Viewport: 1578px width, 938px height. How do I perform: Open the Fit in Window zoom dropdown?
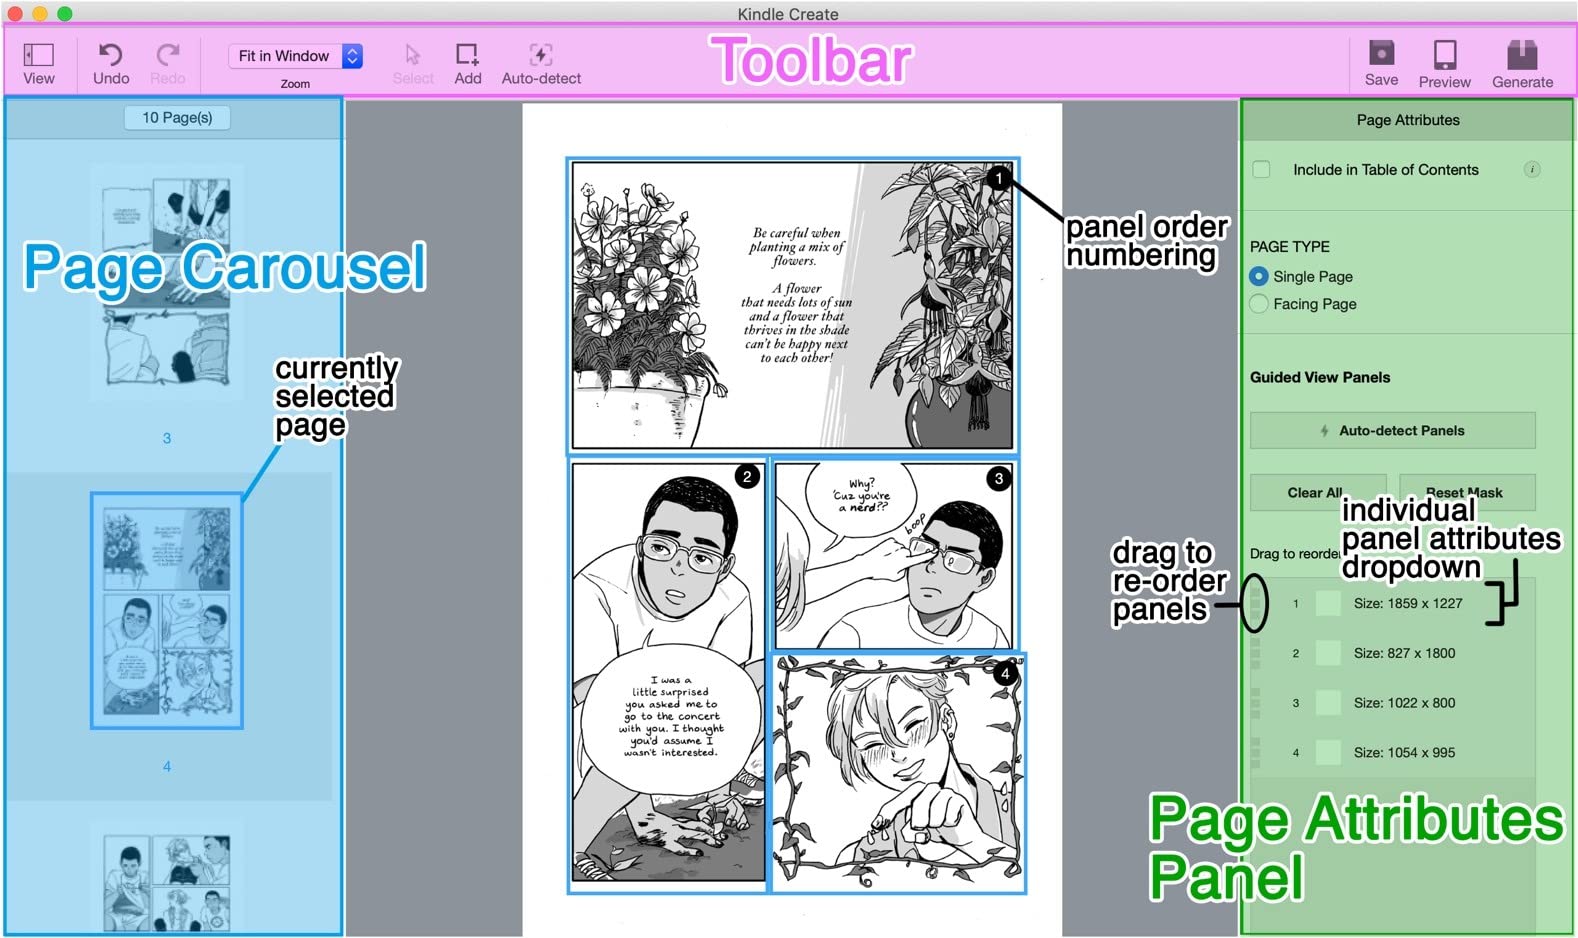[295, 56]
